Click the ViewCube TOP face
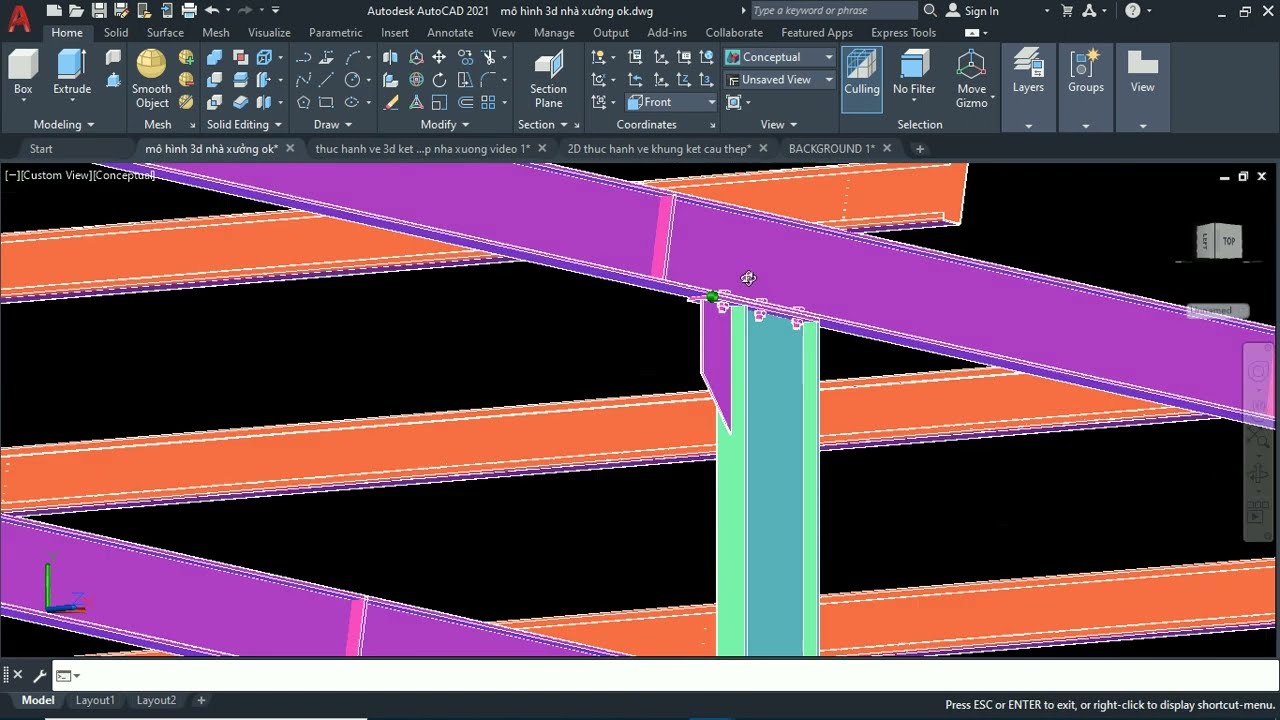The height and width of the screenshot is (720, 1280). coord(1228,241)
